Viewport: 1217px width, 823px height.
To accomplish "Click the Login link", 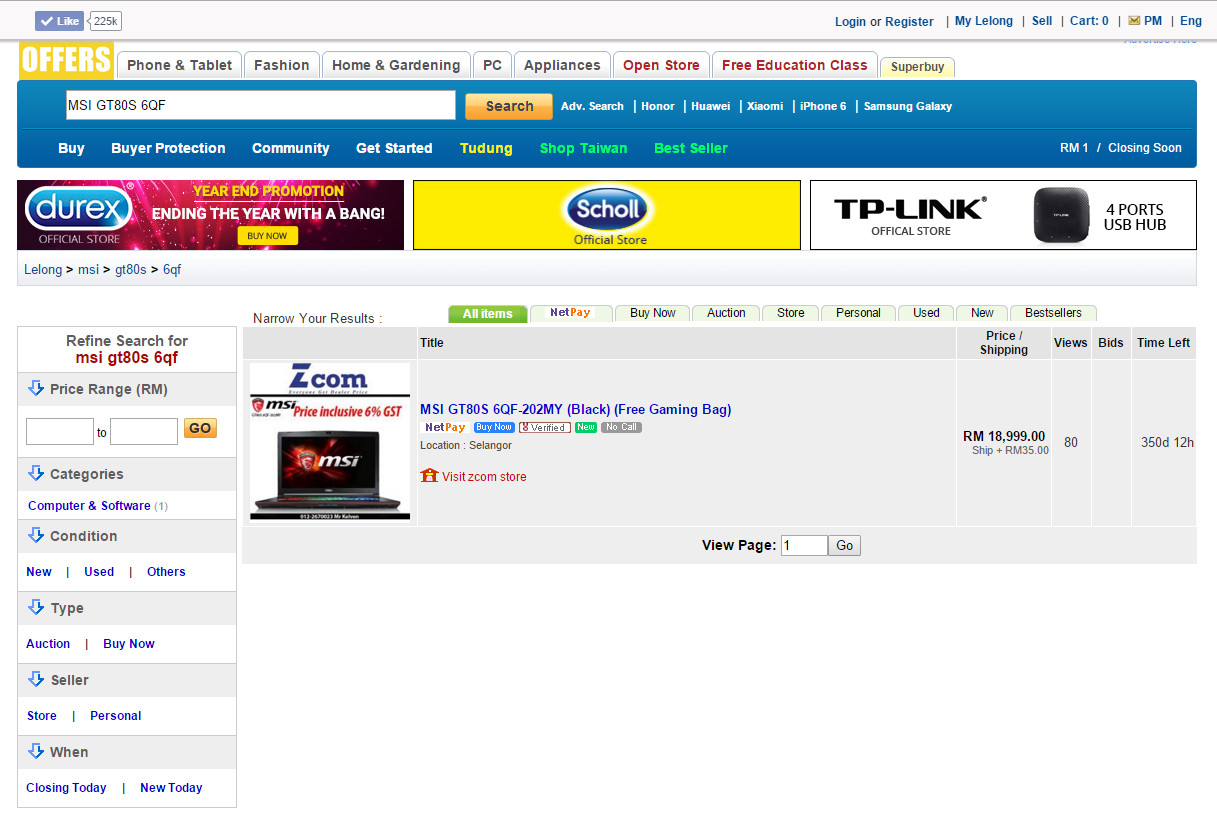I will pyautogui.click(x=850, y=21).
